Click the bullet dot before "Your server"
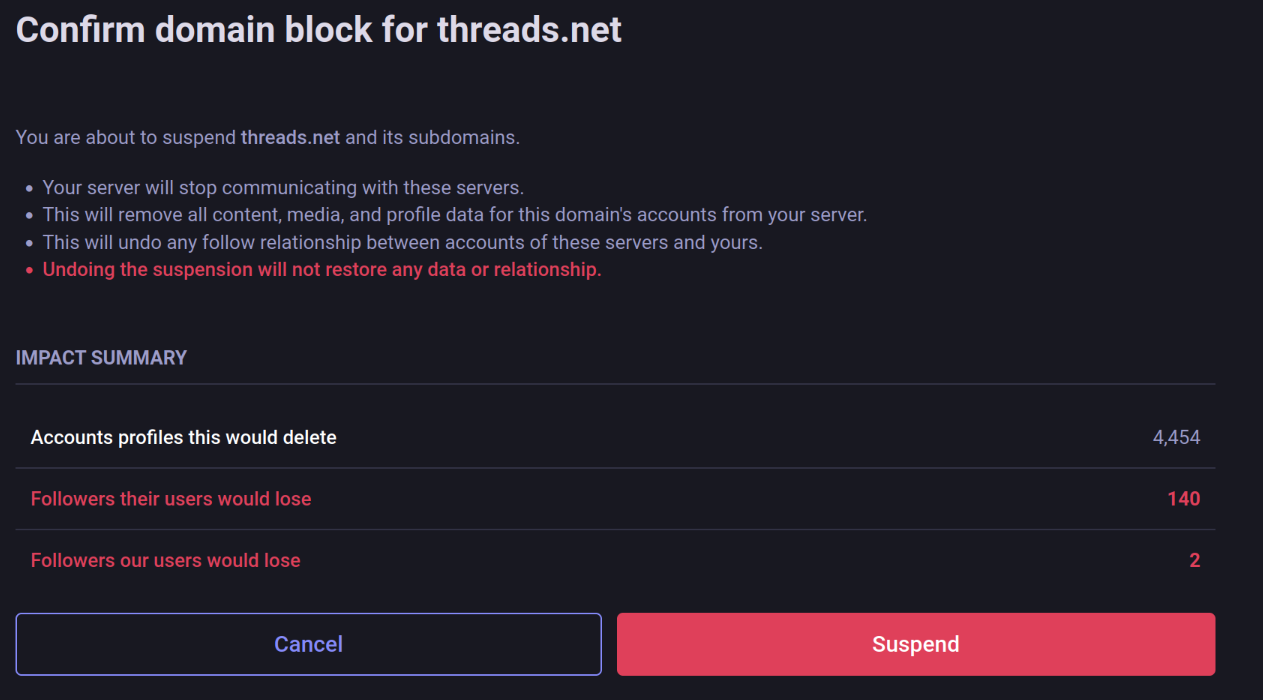Screen dimensions: 1263x700 30,189
